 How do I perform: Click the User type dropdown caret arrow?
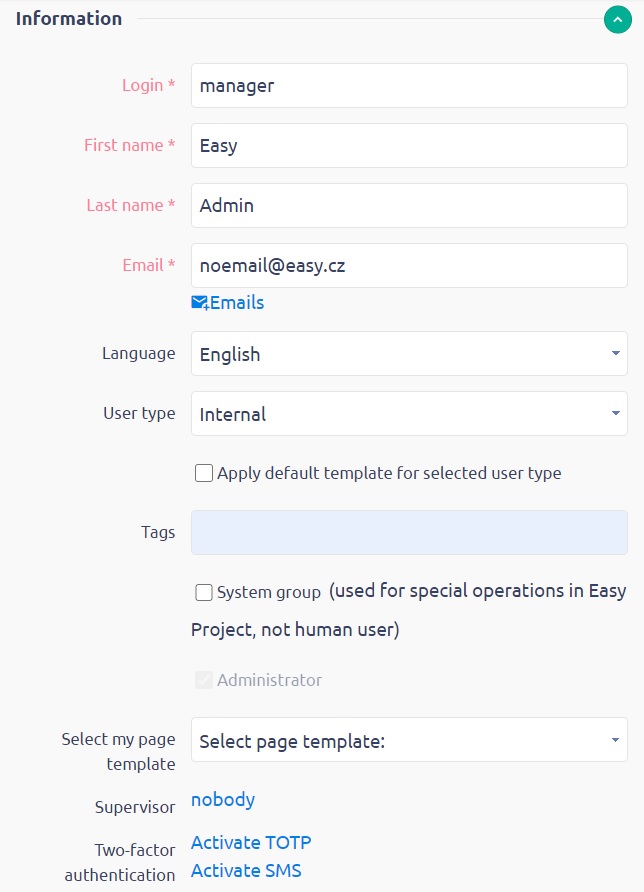617,413
